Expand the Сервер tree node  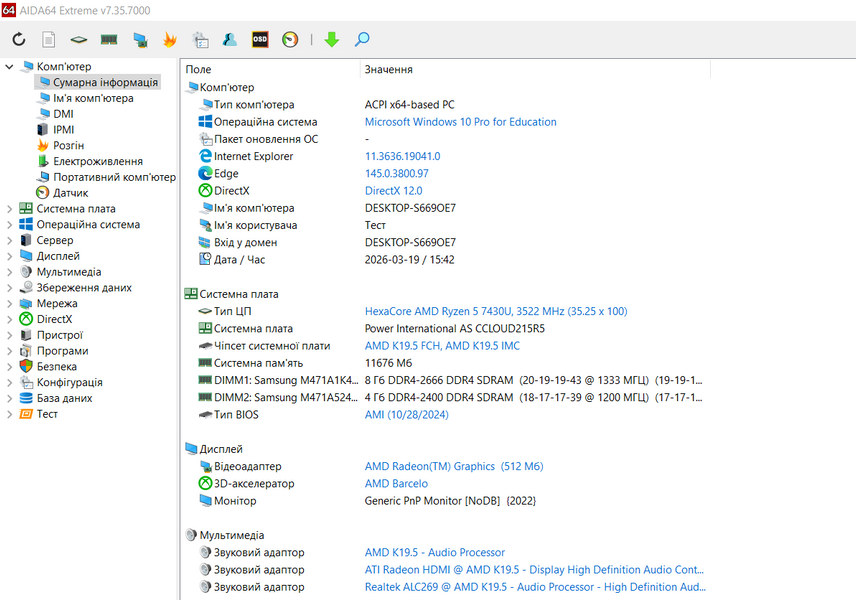coord(9,240)
